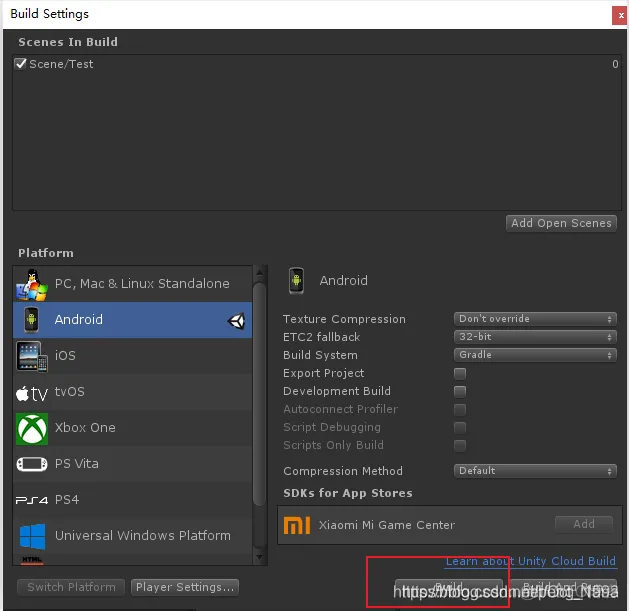
Task: Click the Scene/Test entry text
Action: pyautogui.click(x=61, y=64)
